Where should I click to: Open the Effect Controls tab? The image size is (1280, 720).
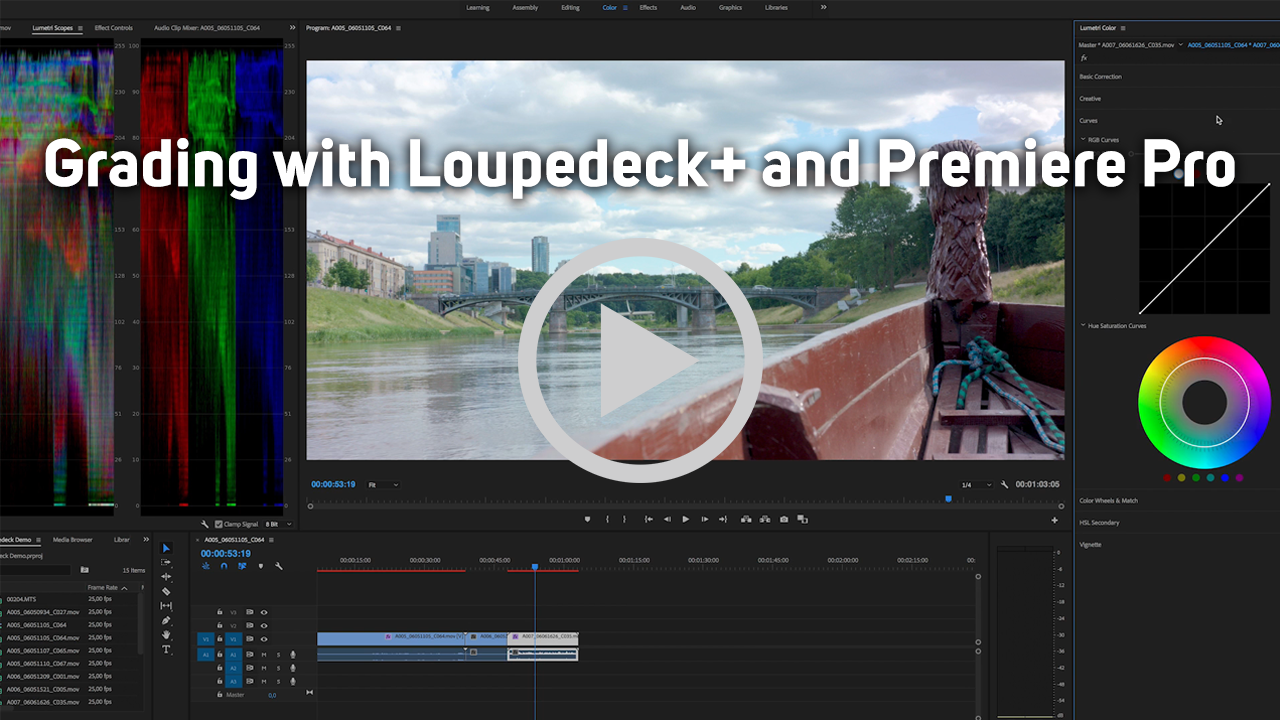click(114, 28)
